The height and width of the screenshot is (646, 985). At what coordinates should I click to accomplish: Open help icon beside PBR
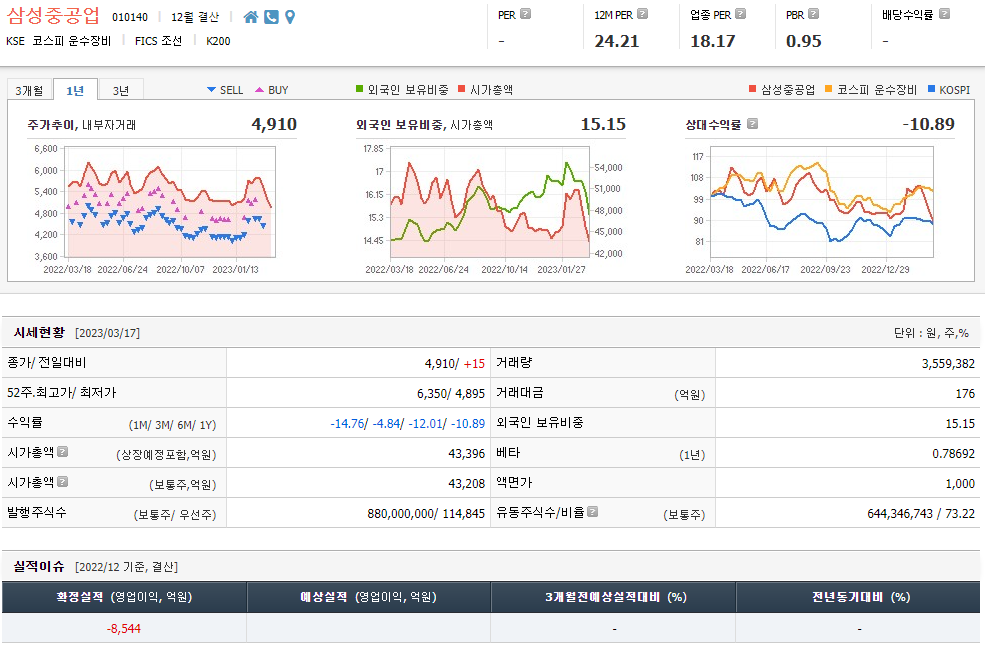tap(814, 13)
